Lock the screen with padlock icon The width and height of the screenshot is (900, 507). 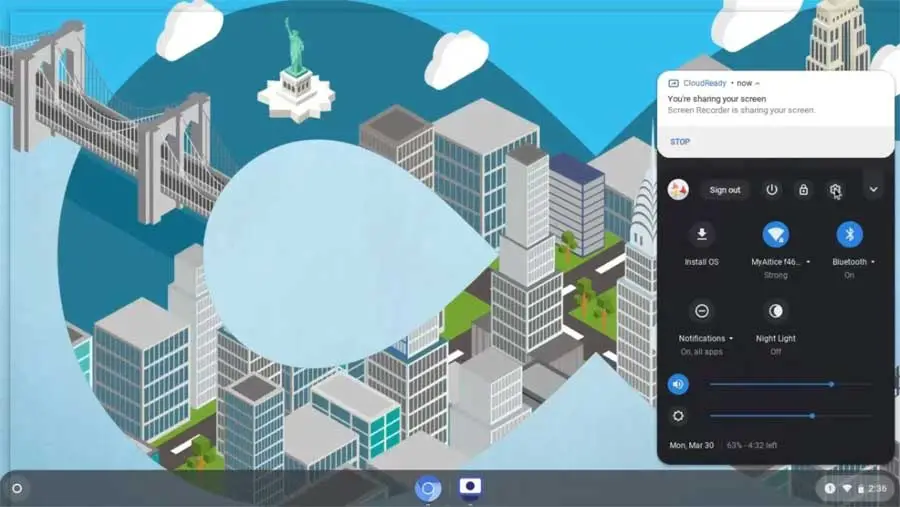click(803, 189)
